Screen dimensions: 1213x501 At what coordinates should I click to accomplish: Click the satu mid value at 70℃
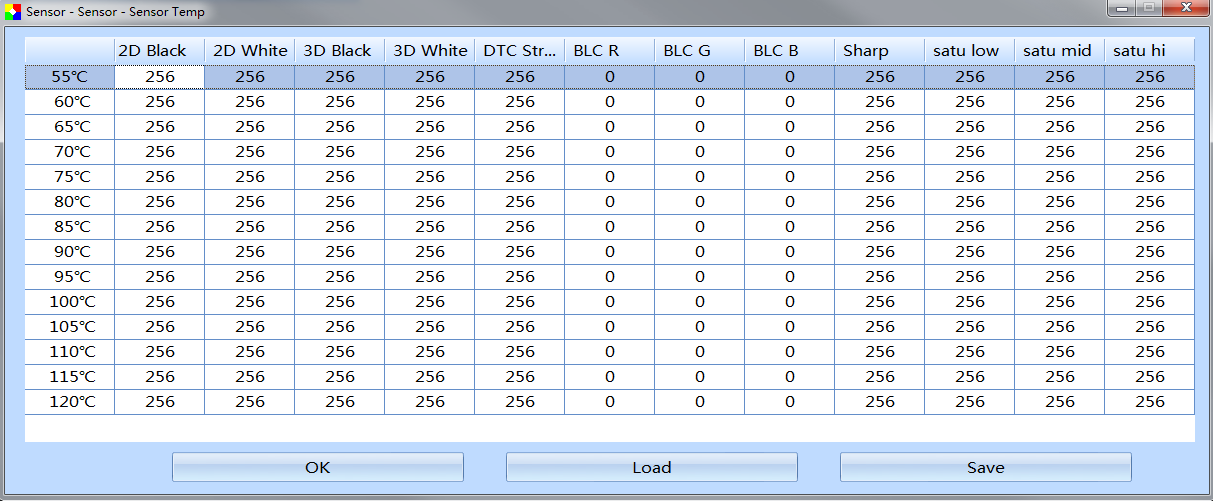(x=1060, y=152)
